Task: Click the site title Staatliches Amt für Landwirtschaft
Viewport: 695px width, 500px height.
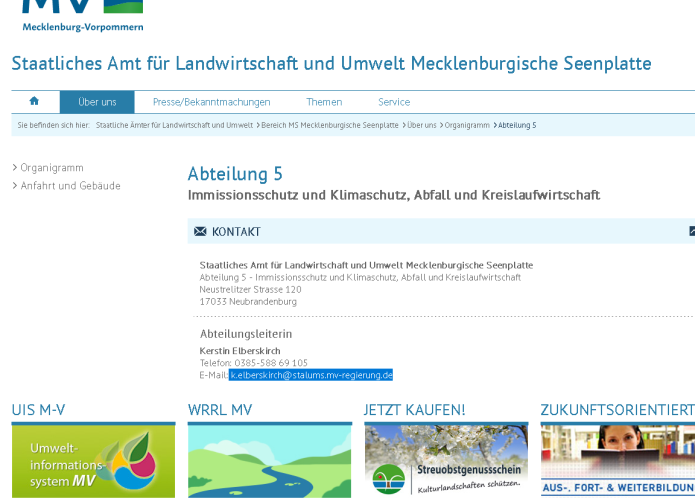Action: [332, 63]
